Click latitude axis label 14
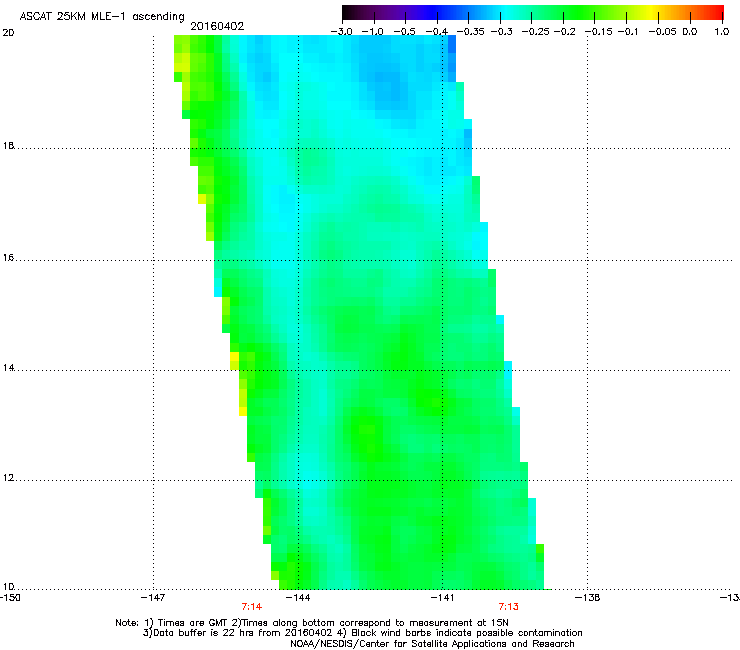Image resolution: width=740 pixels, height=650 pixels. pyautogui.click(x=8, y=368)
